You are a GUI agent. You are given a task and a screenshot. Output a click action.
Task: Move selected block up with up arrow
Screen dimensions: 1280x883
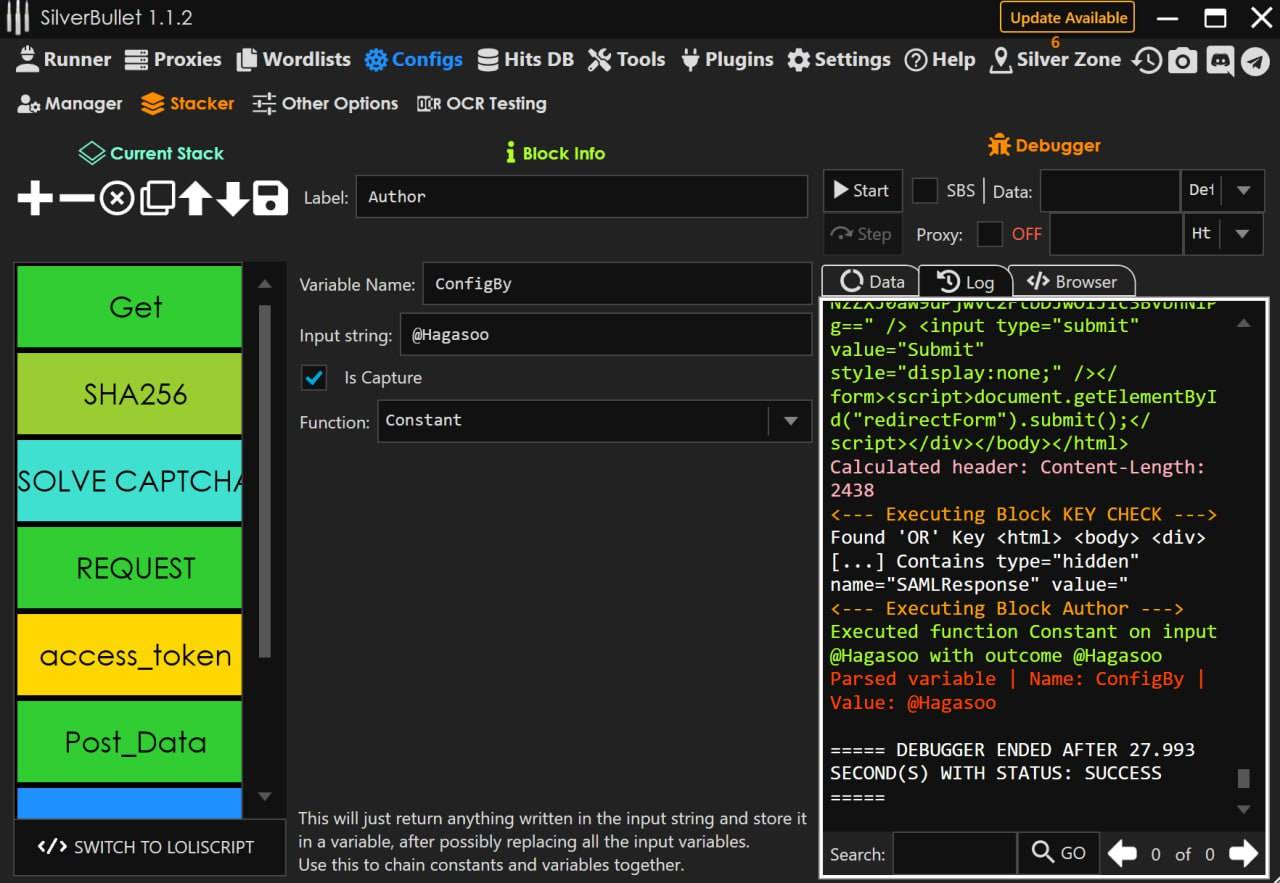194,198
